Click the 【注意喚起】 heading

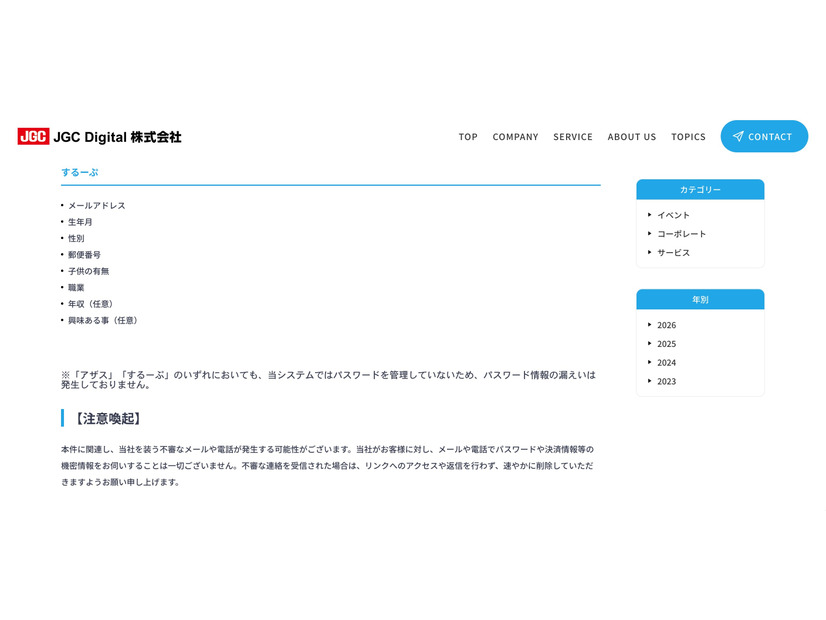(107, 419)
